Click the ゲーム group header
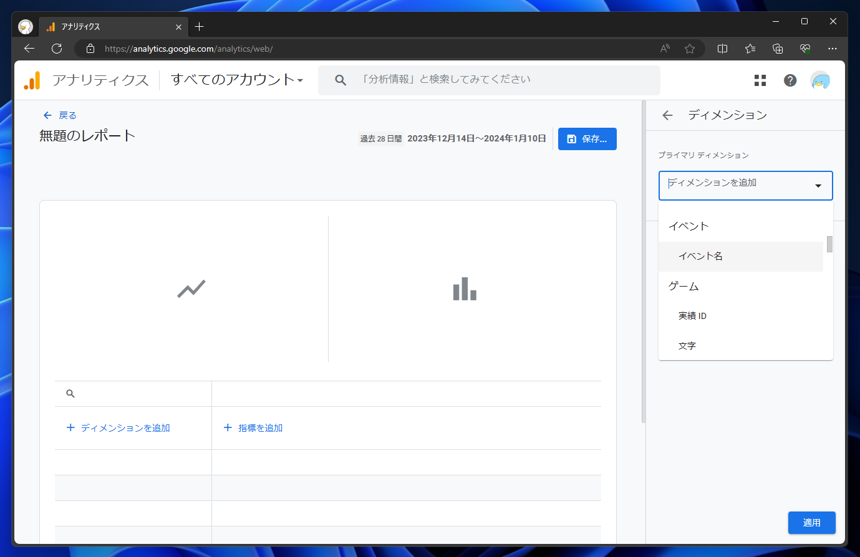The height and width of the screenshot is (557, 860). pos(683,286)
